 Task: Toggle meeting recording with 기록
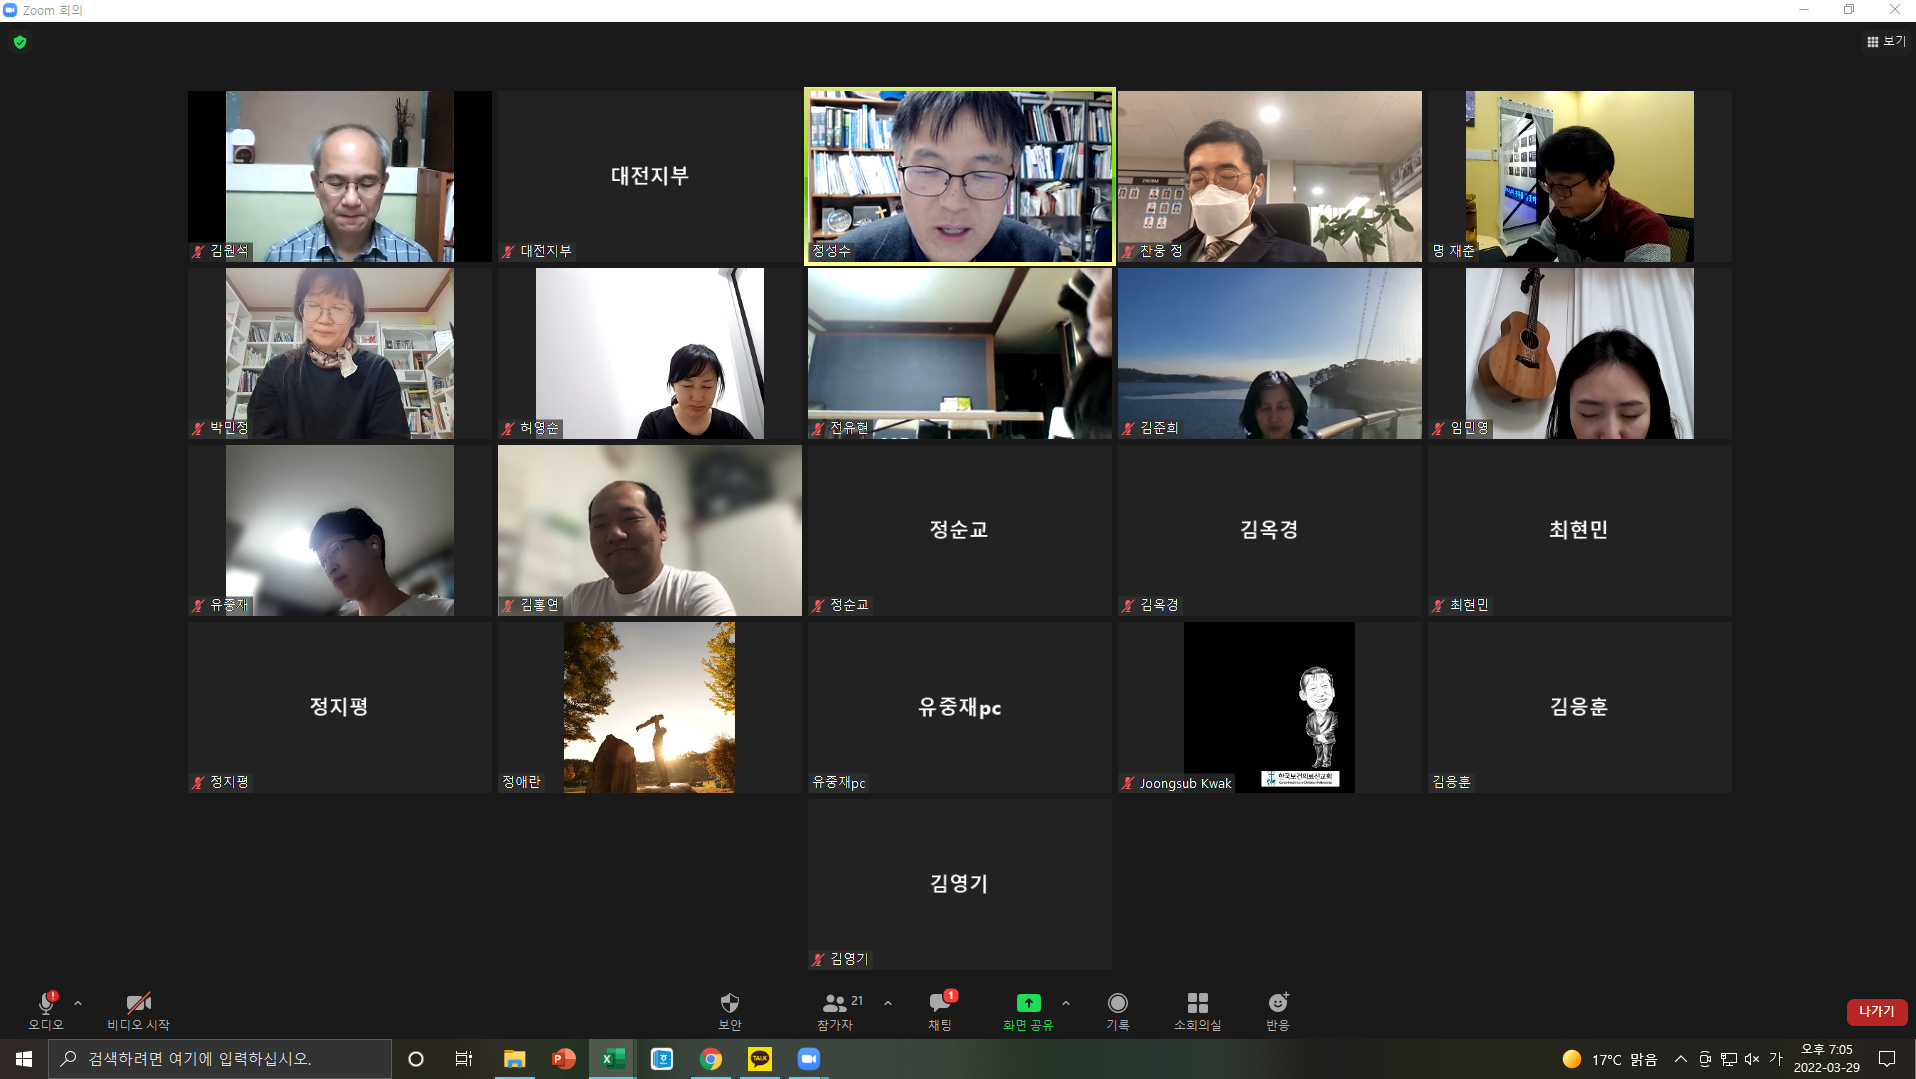(1118, 1011)
